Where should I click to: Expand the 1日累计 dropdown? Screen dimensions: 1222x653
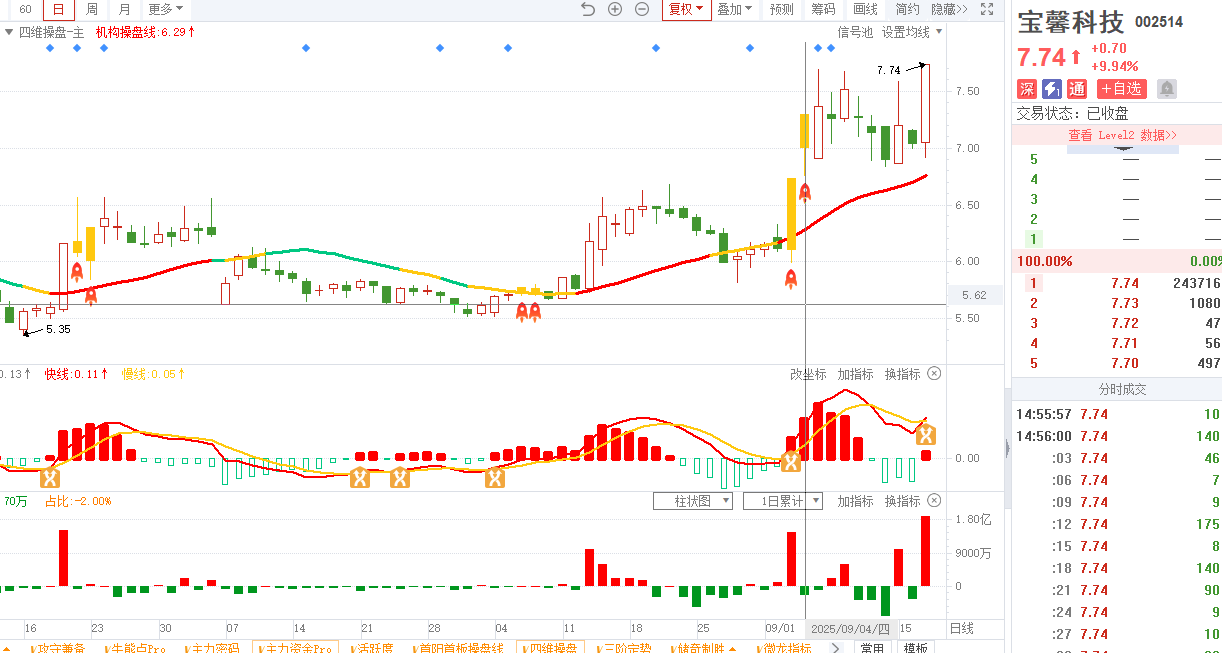click(x=783, y=501)
